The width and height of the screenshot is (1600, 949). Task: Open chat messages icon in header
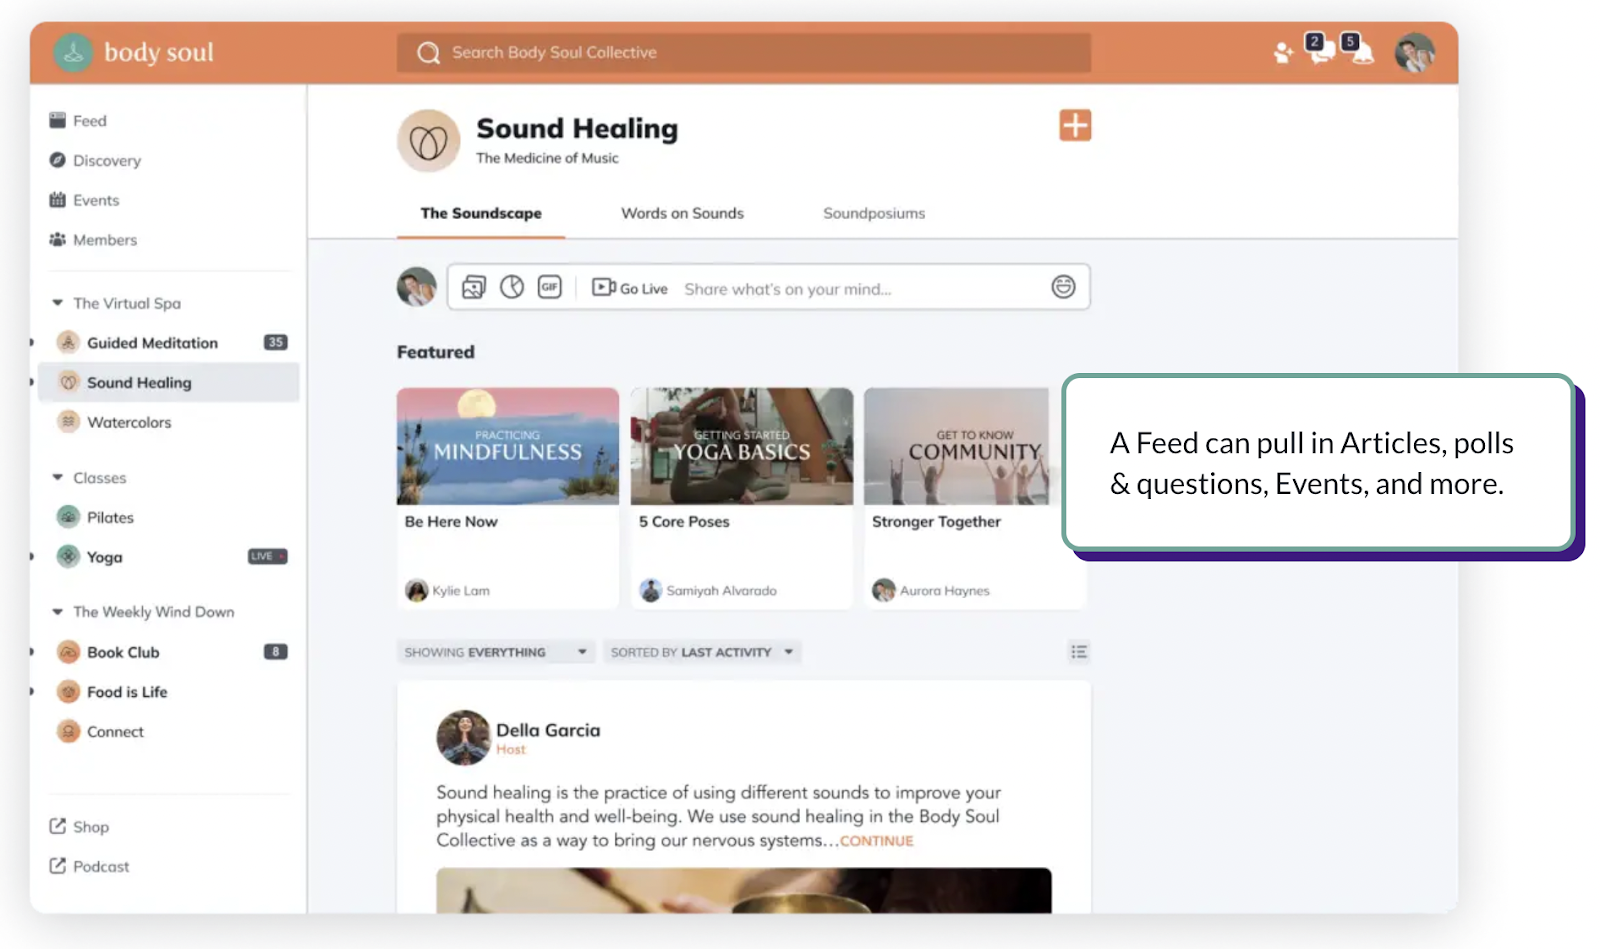1321,52
